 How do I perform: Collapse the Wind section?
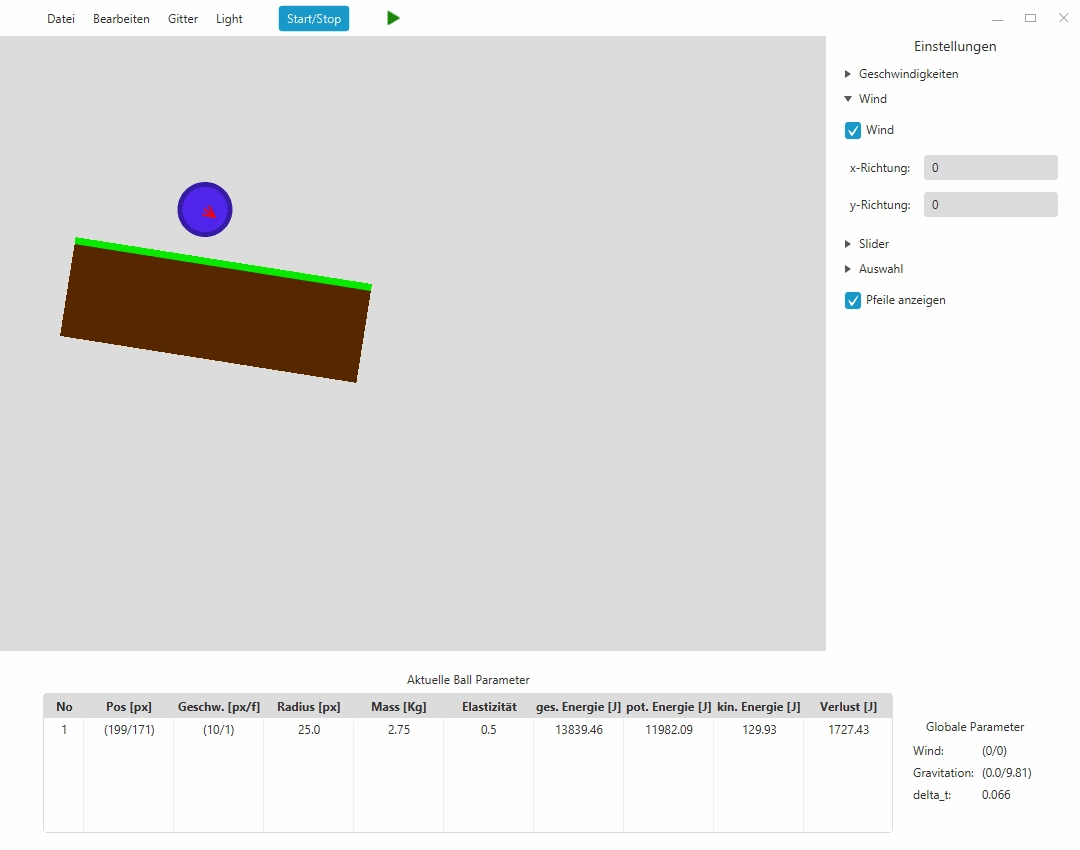coord(866,99)
